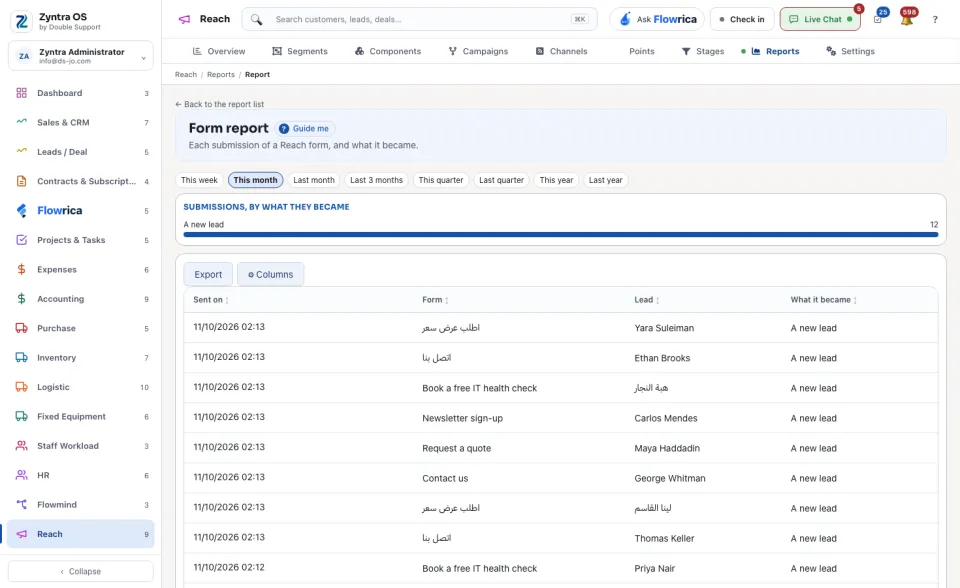Screen dimensions: 960x588
Task: Open the Logistic truck icon
Action: [21, 386]
